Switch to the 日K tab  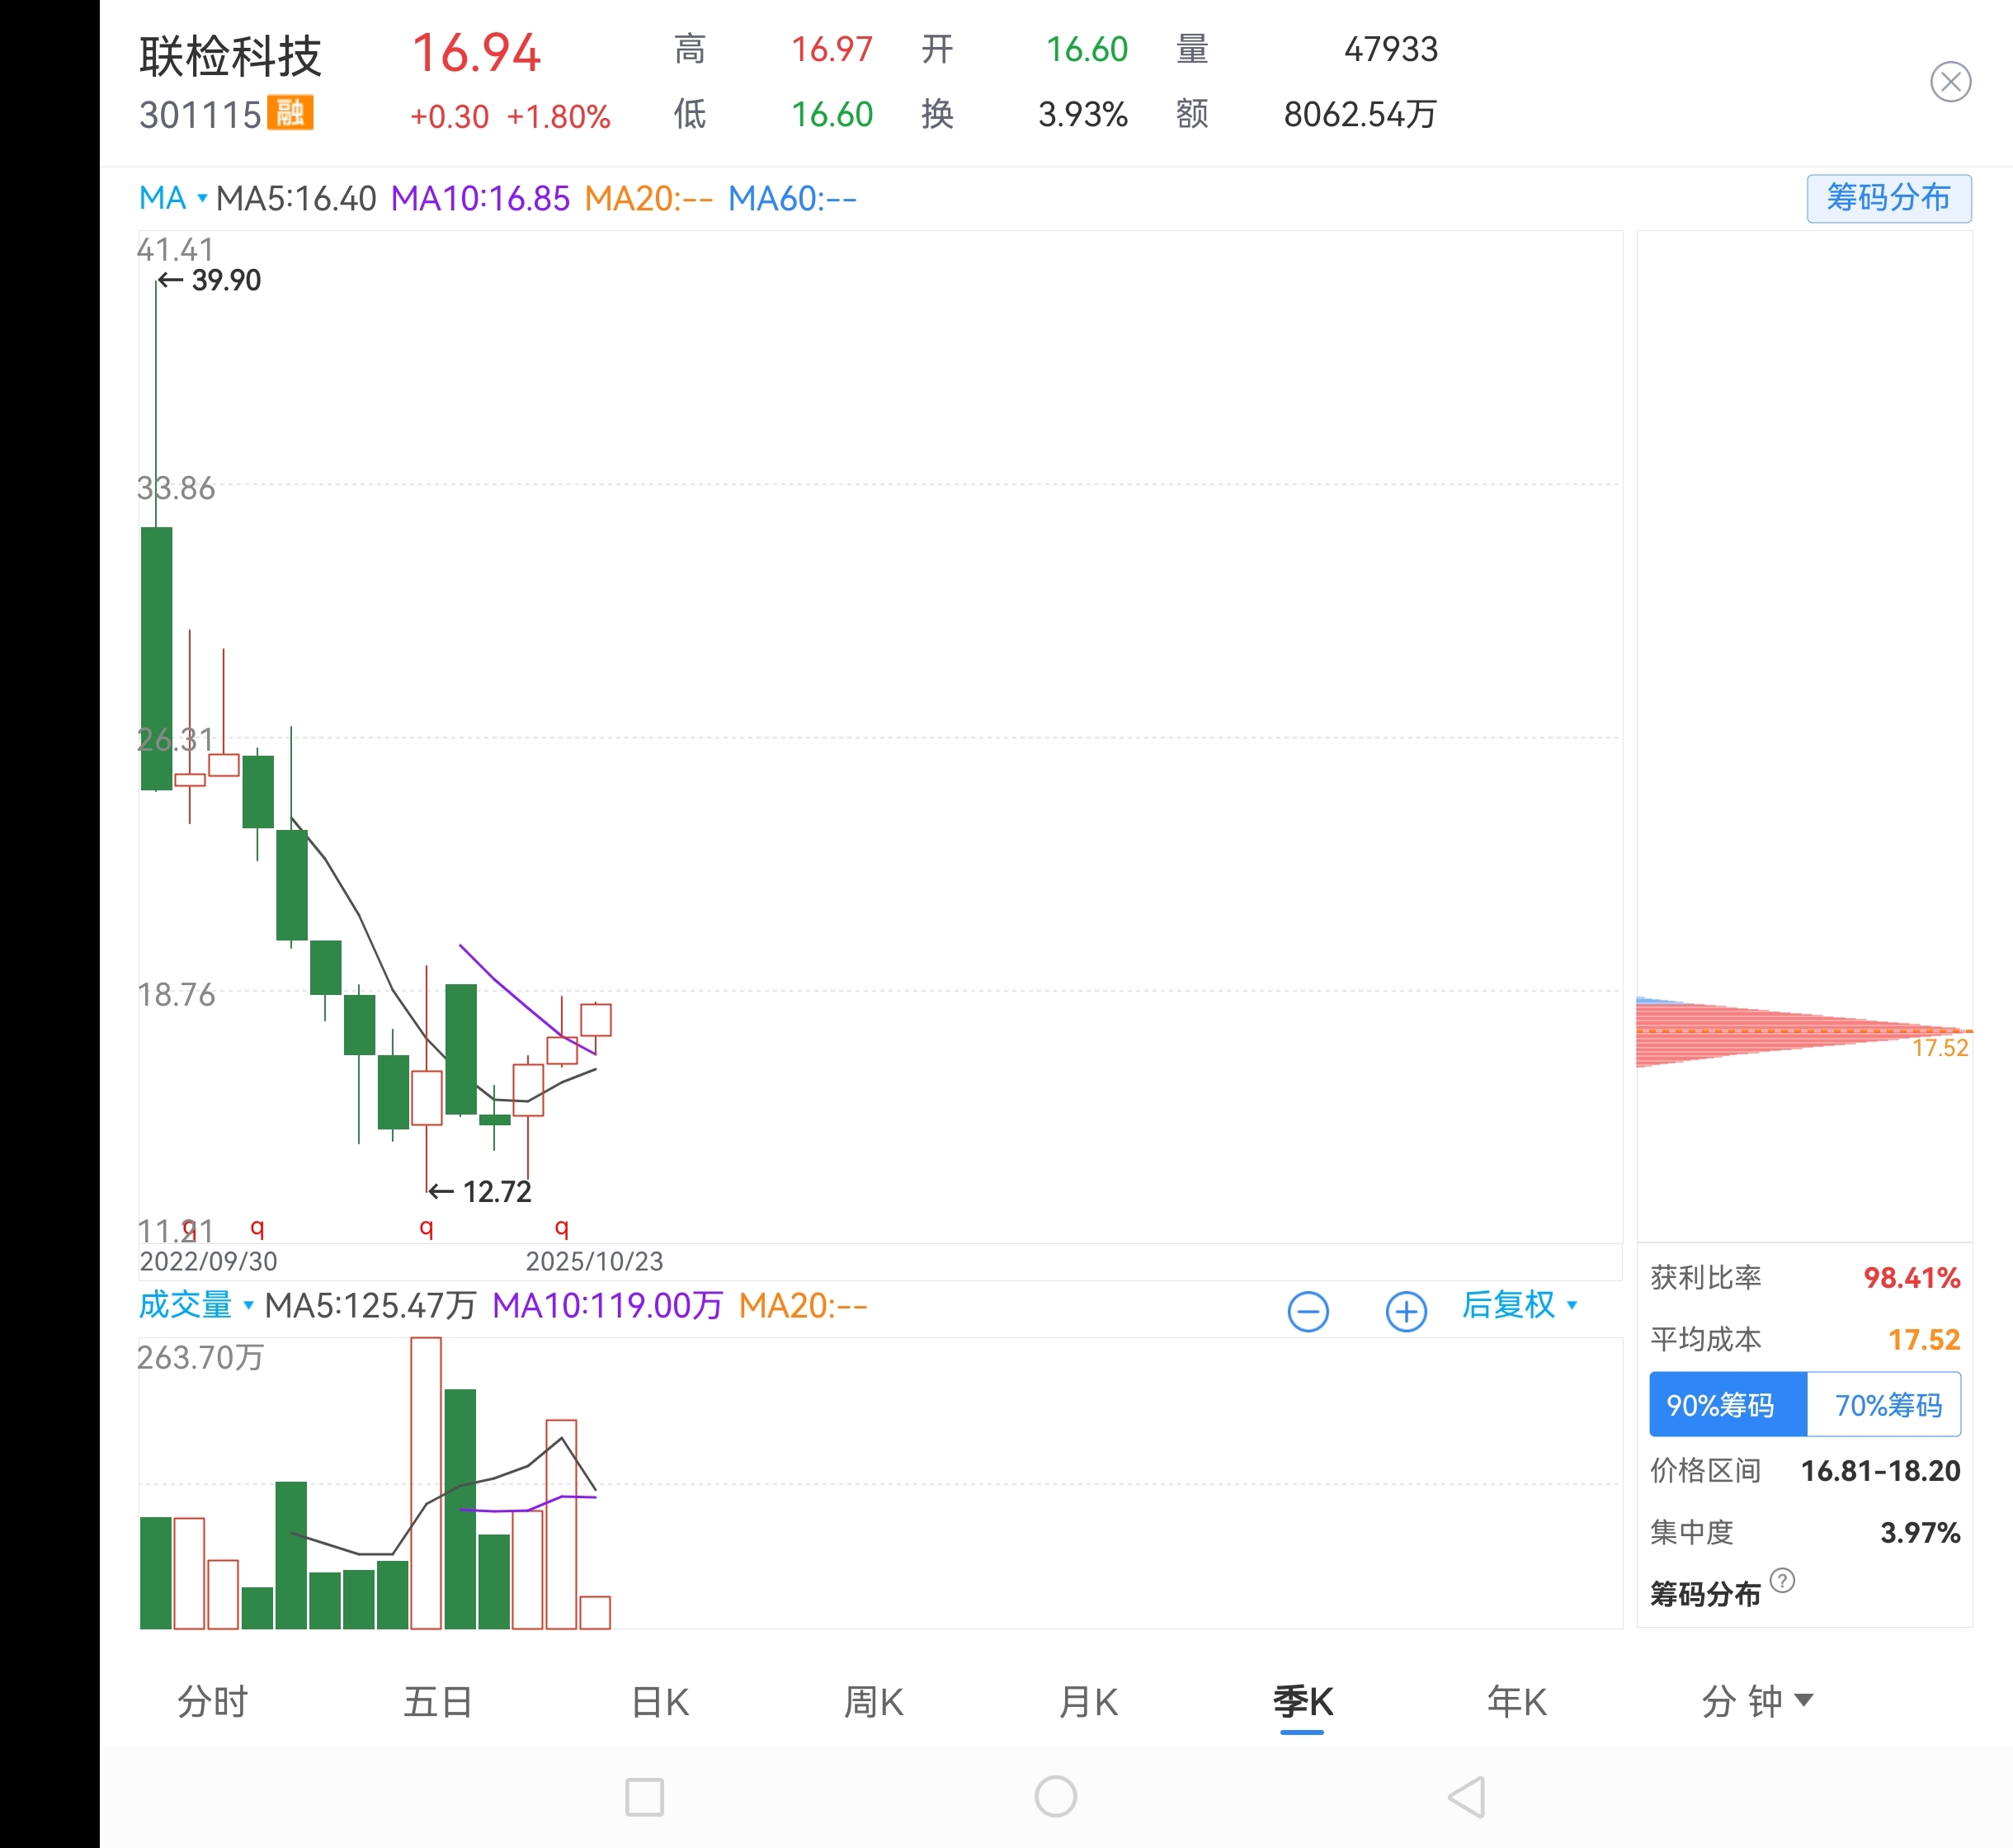pos(660,1701)
